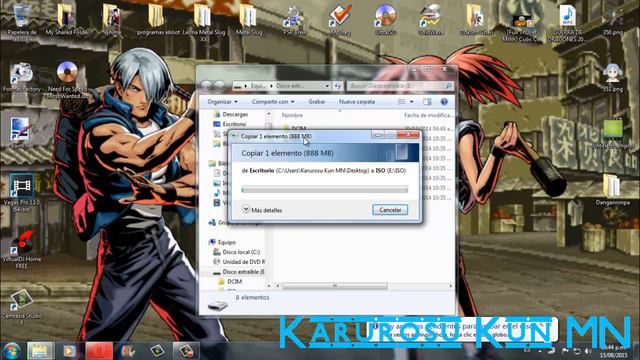Open the Leona Metal Slug folder icon
The width and height of the screenshot is (640, 360).
click(x=204, y=21)
